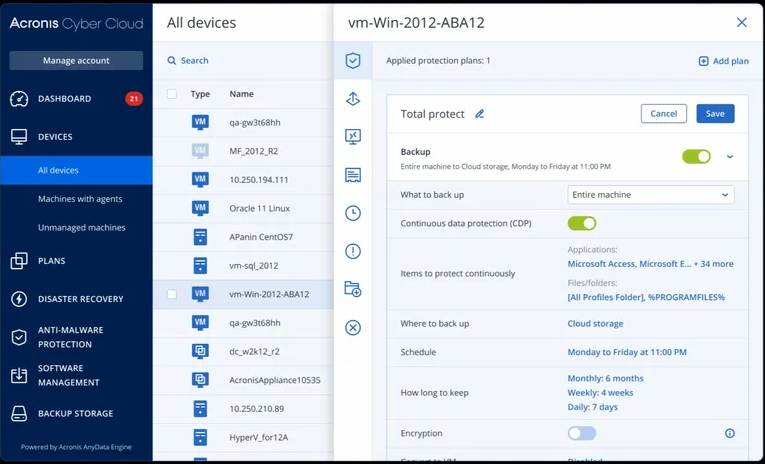Click the recovery arrows icon in panel strip
Screen dimensions: 765x464
pyautogui.click(x=353, y=99)
